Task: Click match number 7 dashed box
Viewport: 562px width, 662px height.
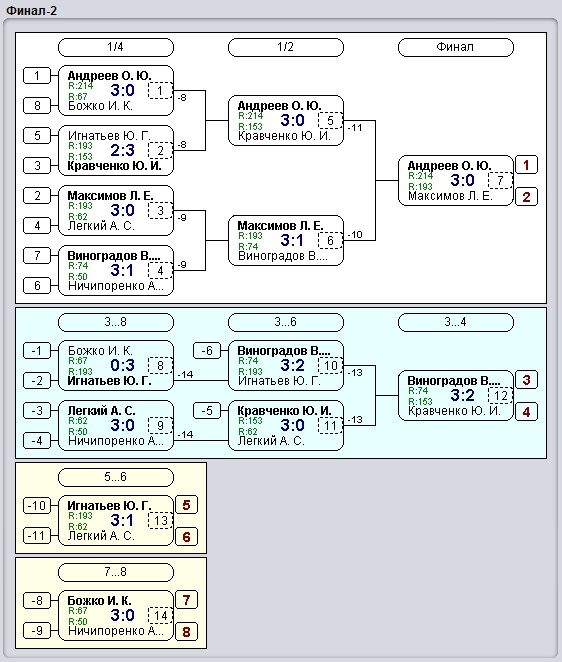Action: (x=500, y=181)
